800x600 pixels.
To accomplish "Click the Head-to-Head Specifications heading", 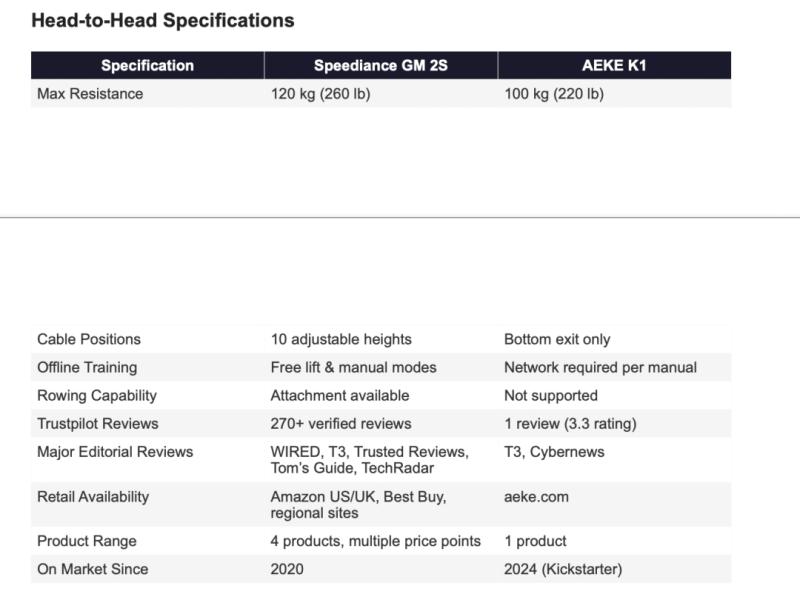I will [x=163, y=20].
